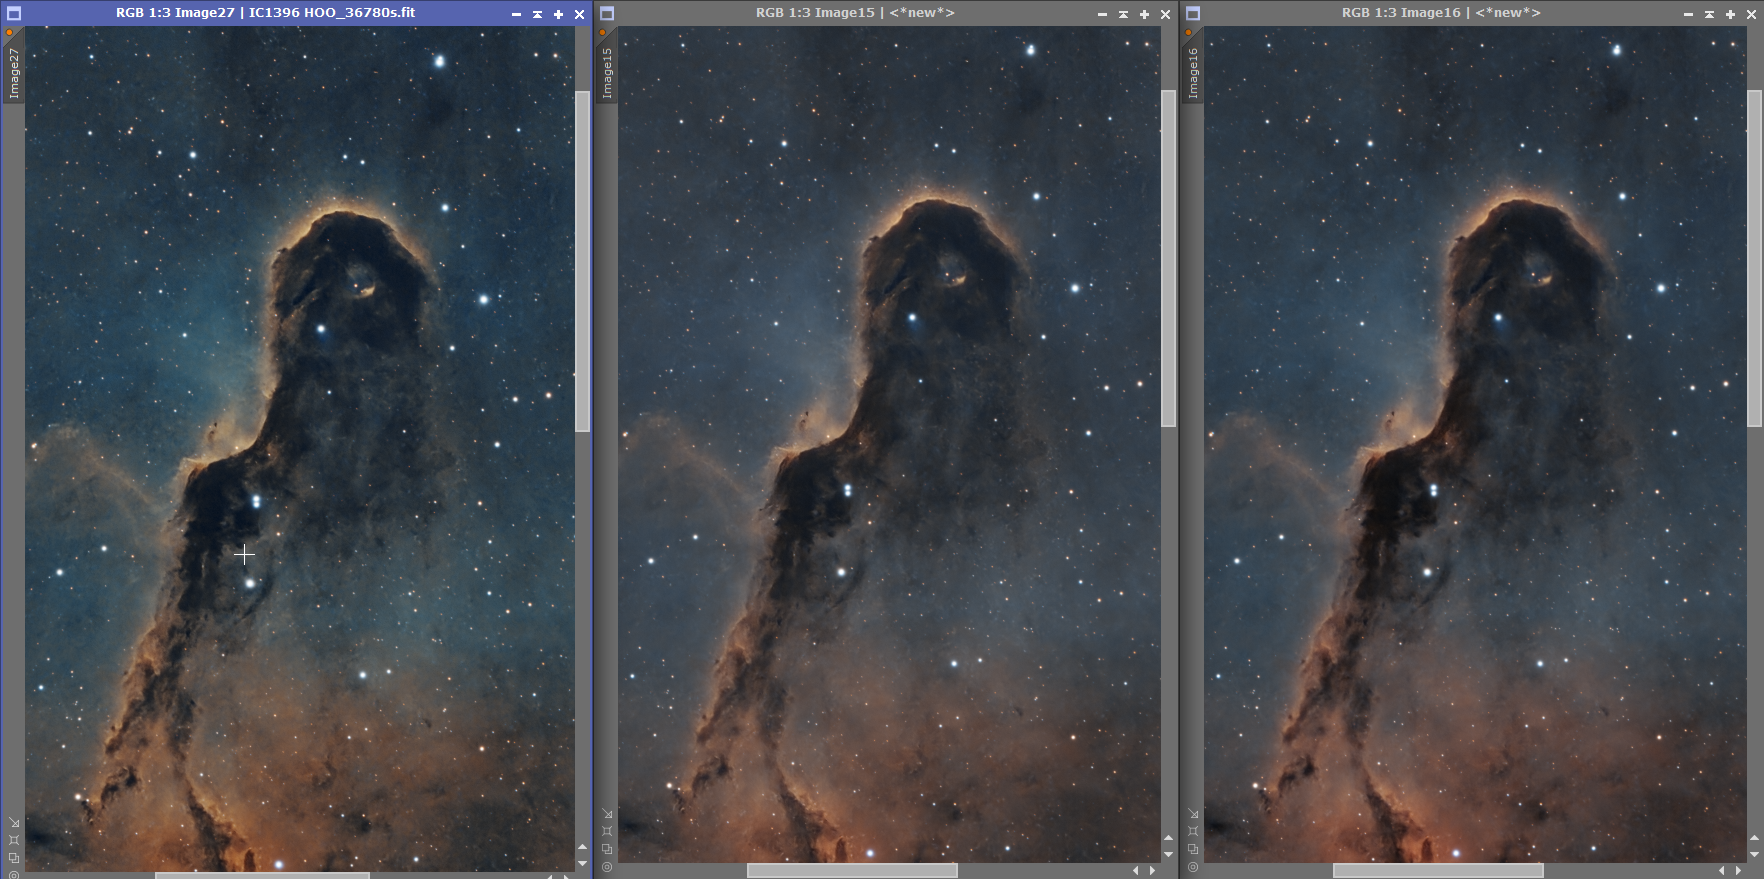Select the Image15 vertical view tab
This screenshot has width=1764, height=879.
(x=607, y=72)
